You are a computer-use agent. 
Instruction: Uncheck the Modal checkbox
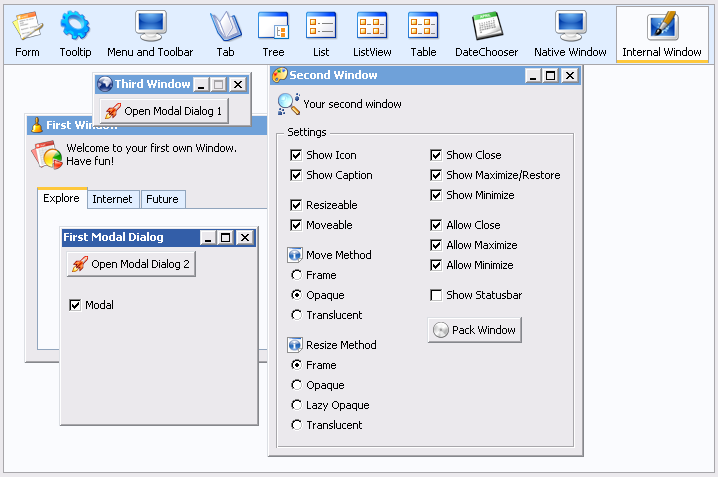click(75, 305)
